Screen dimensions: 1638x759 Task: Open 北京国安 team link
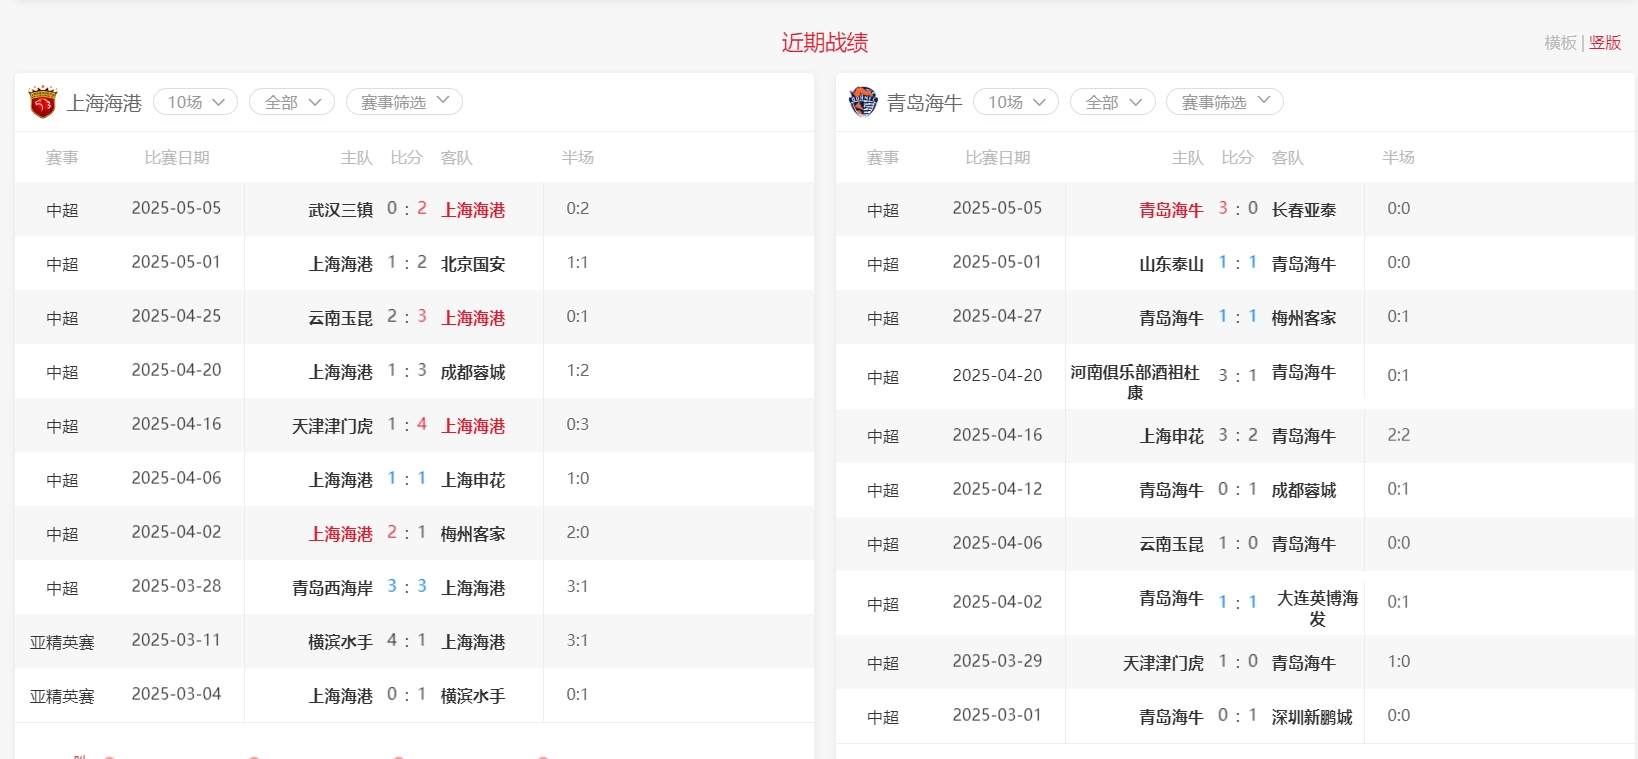point(473,264)
